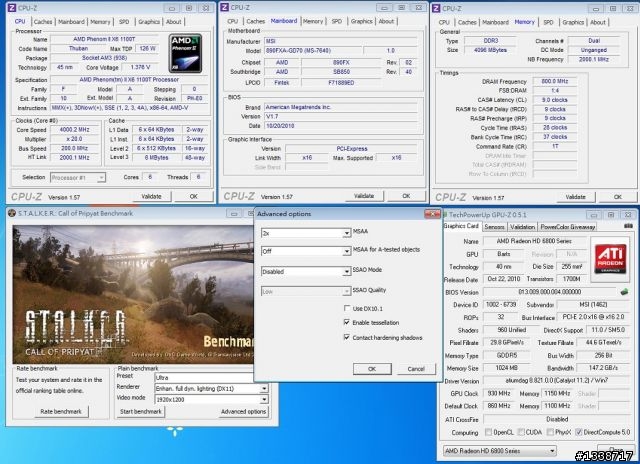Click the Core Voltage 1.376 V field
The width and height of the screenshot is (640, 464).
click(140, 67)
